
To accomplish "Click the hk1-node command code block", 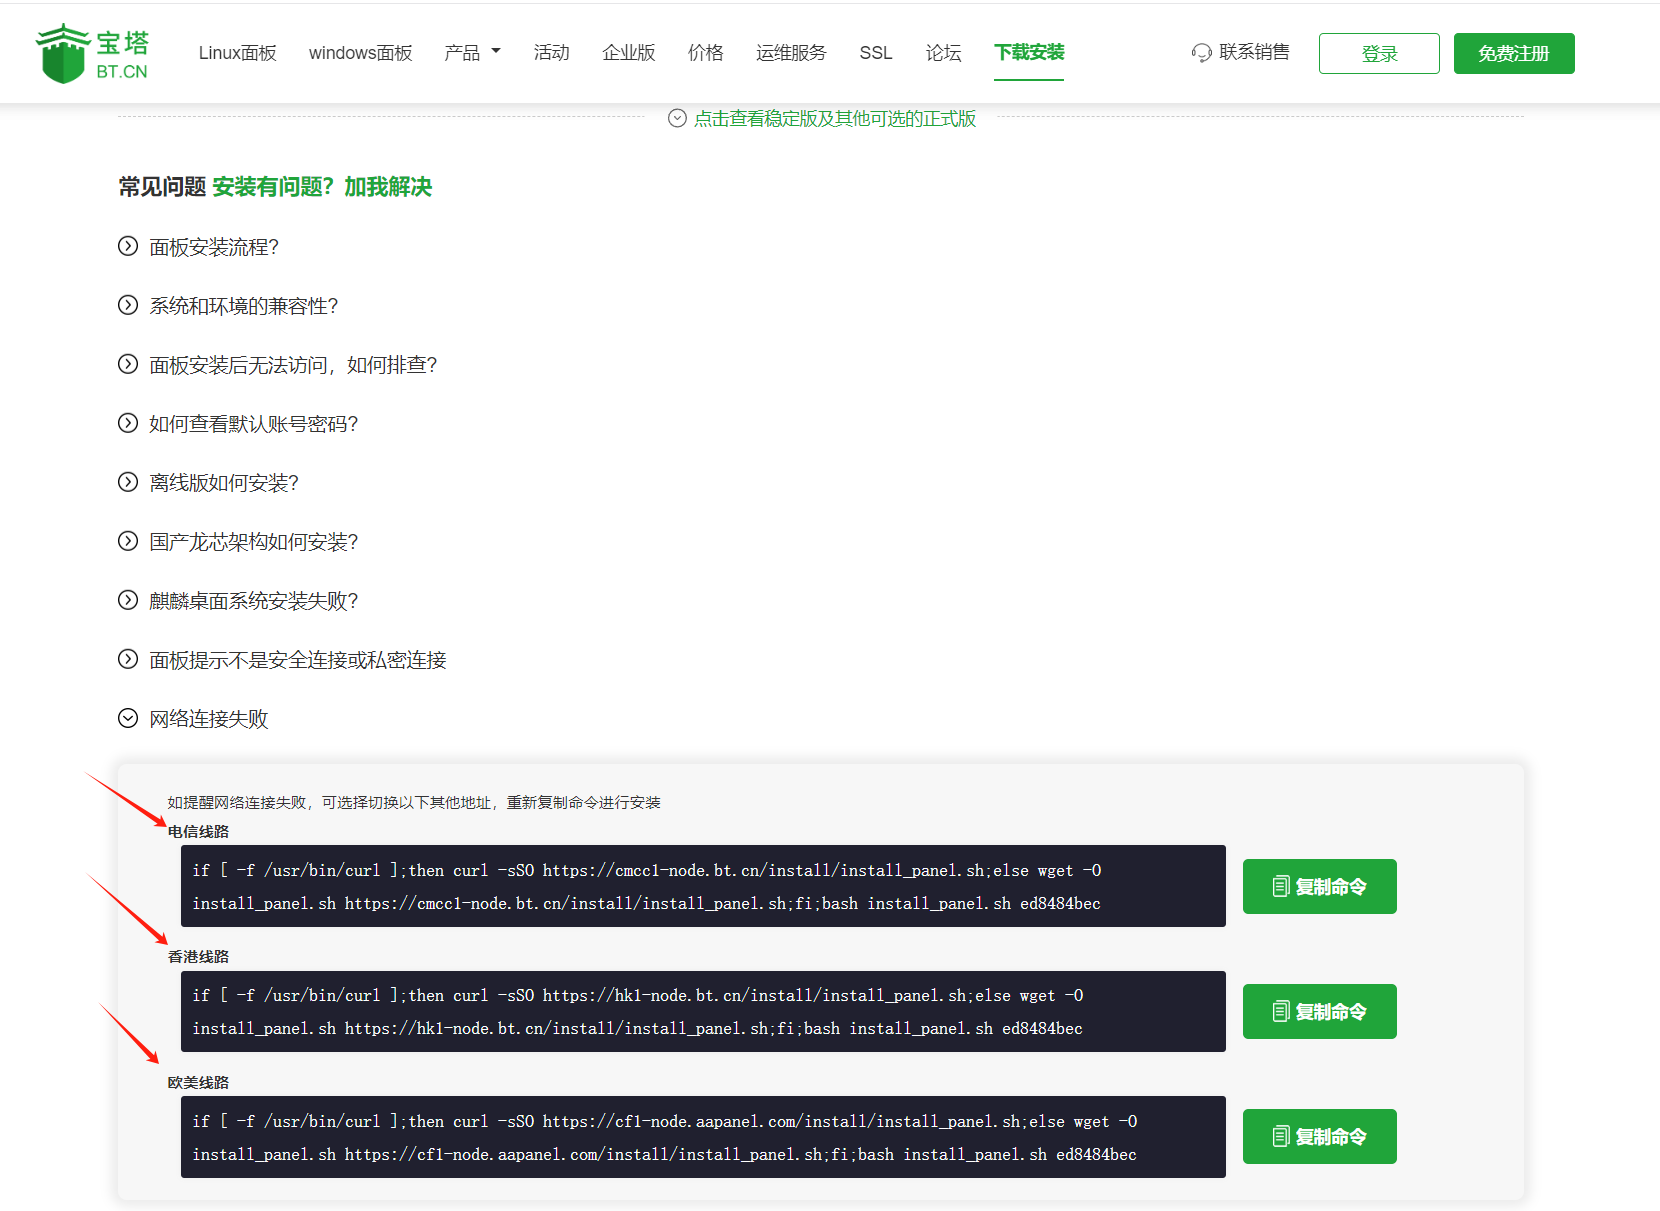I will tap(703, 1011).
